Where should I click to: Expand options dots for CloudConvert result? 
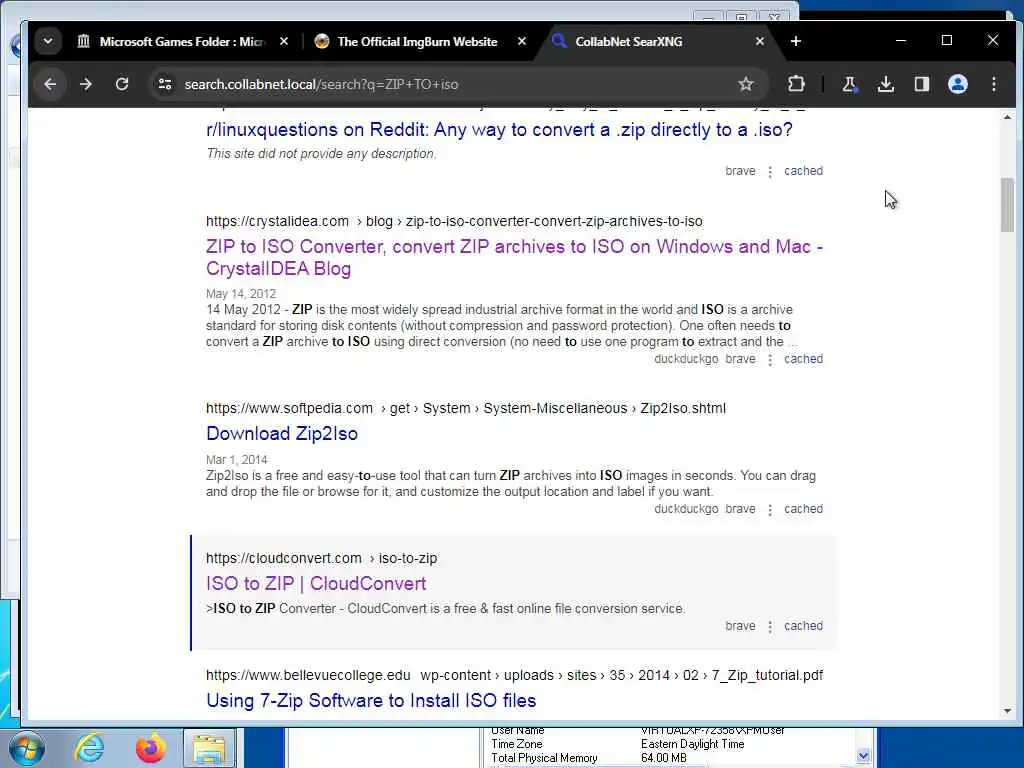770,627
